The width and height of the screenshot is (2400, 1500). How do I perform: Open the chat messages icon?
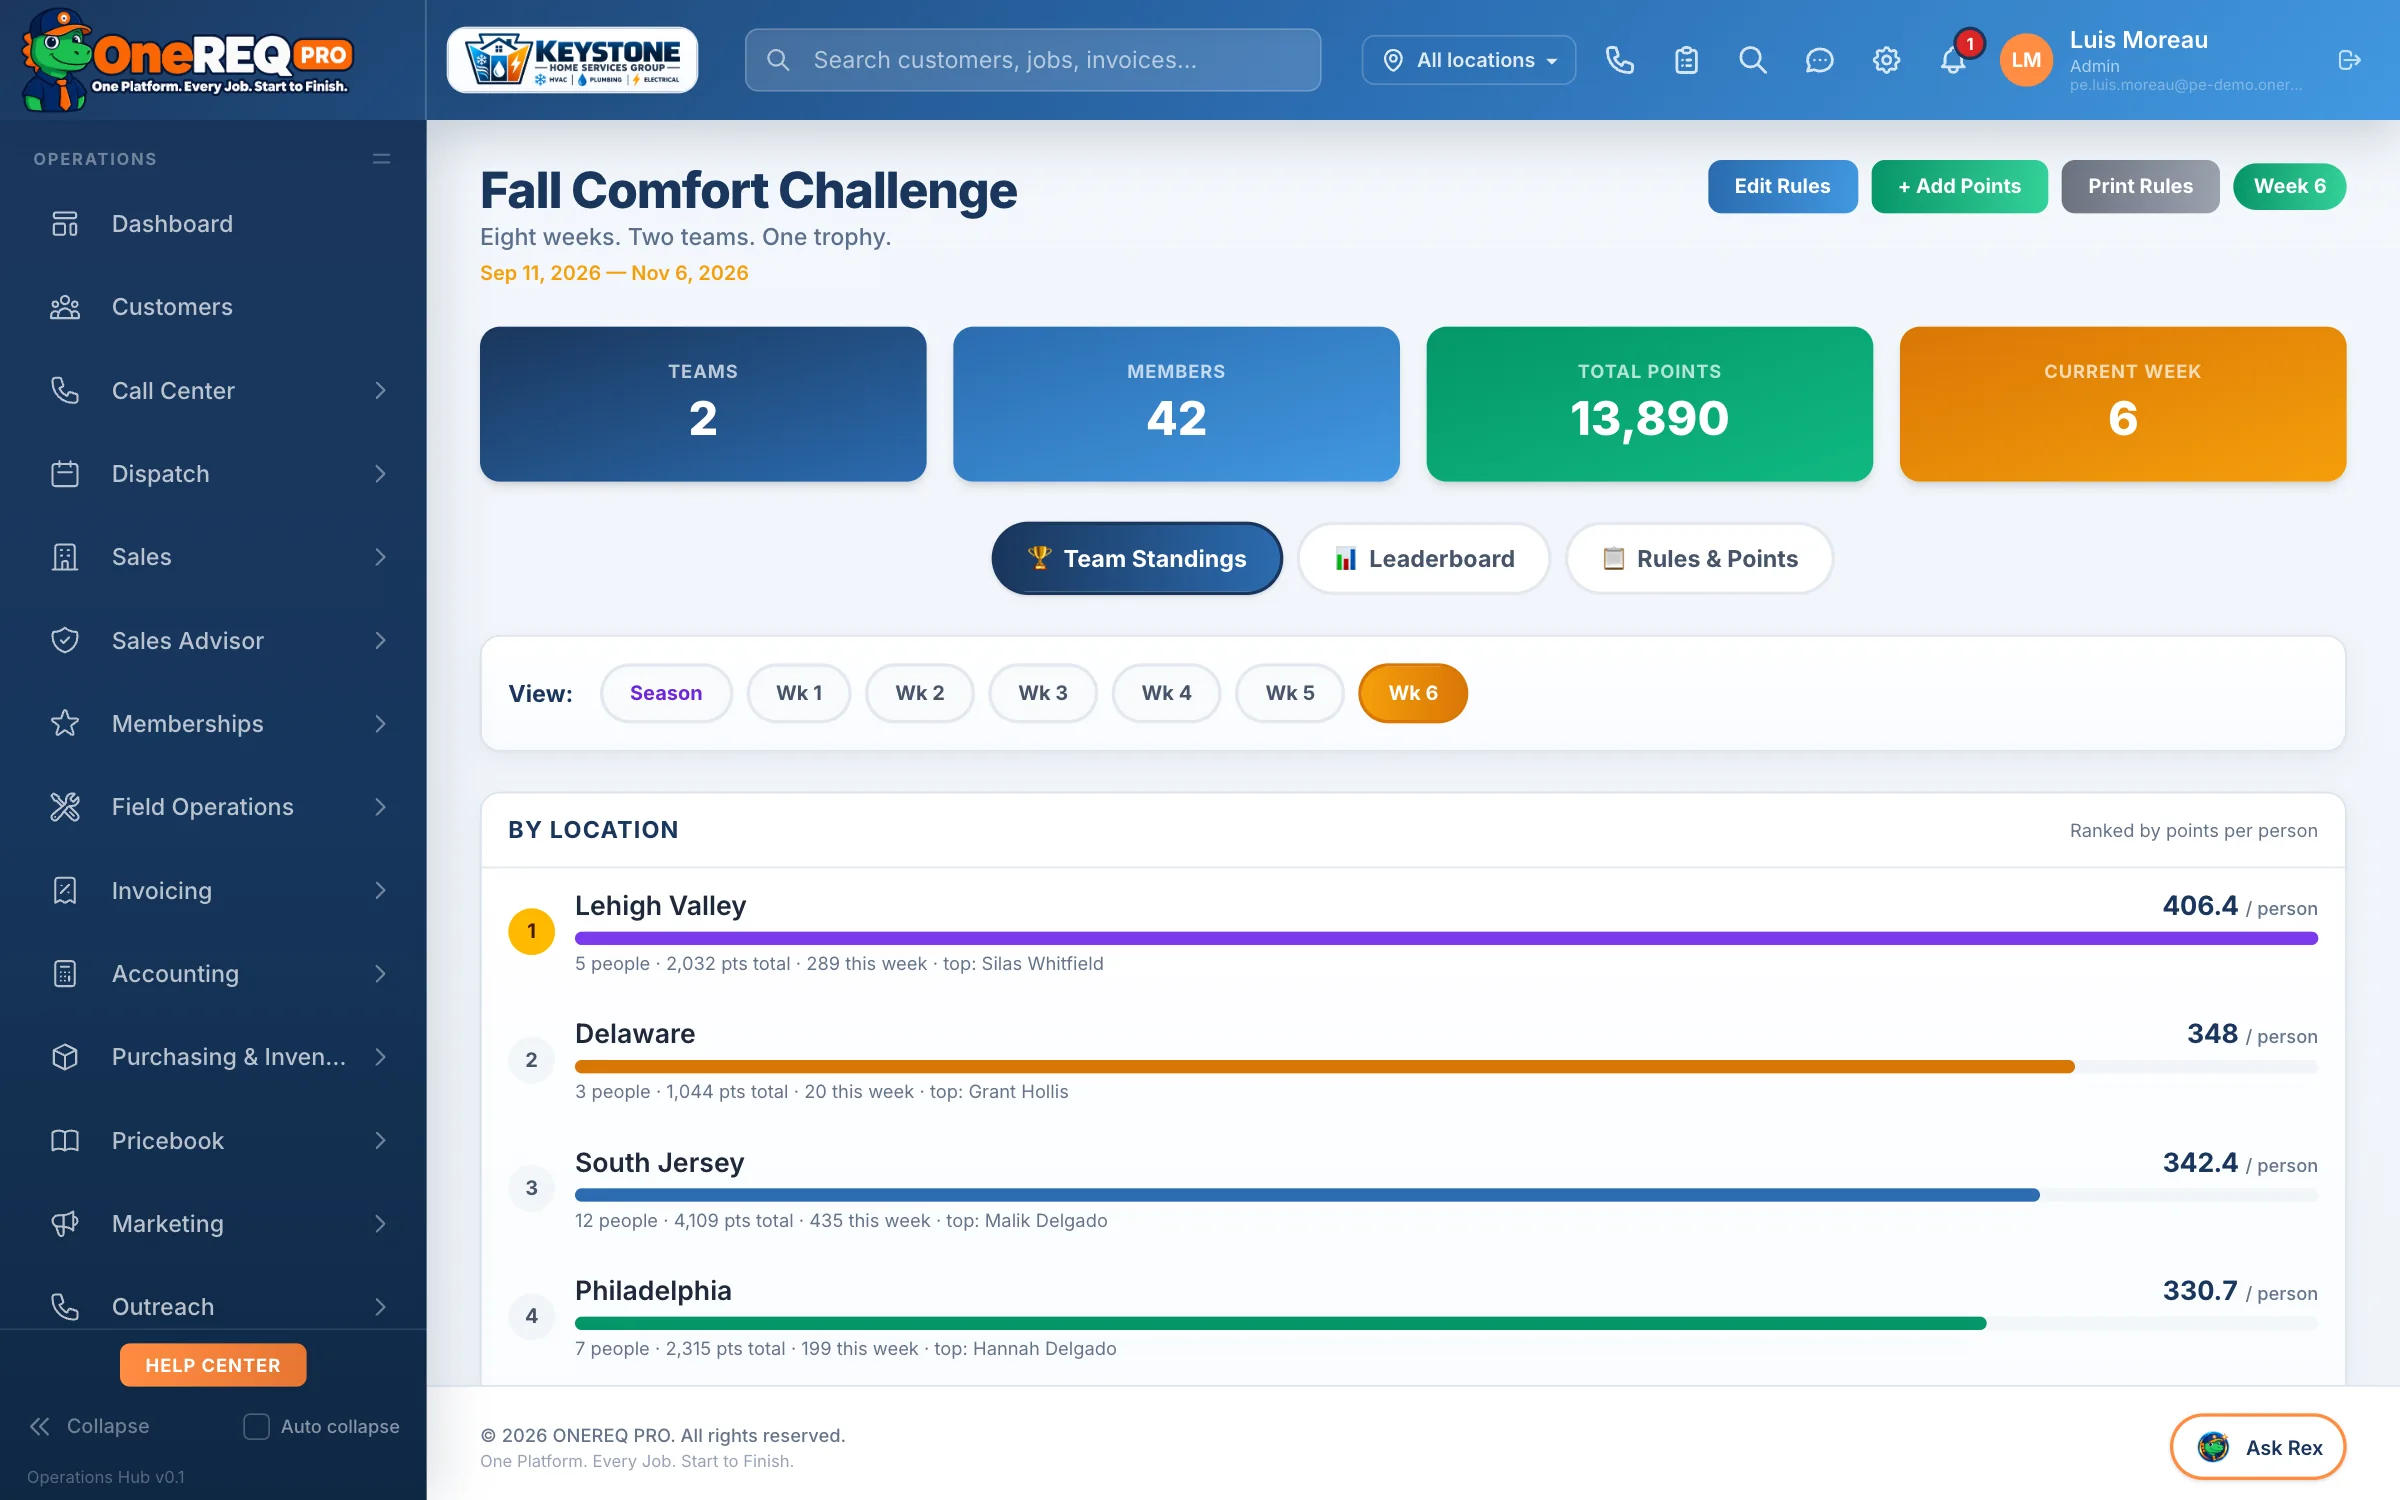click(1819, 60)
